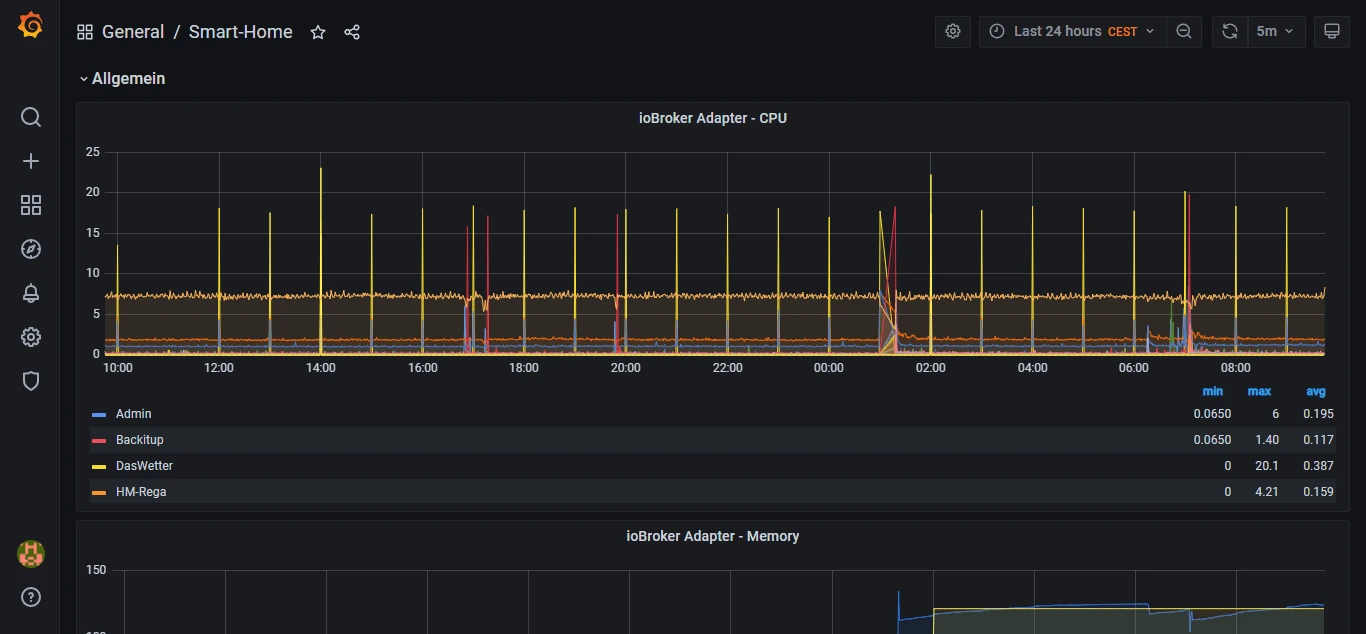Screen dimensions: 1366x634
Task: Click the CEST timezone label
Action: [1122, 32]
